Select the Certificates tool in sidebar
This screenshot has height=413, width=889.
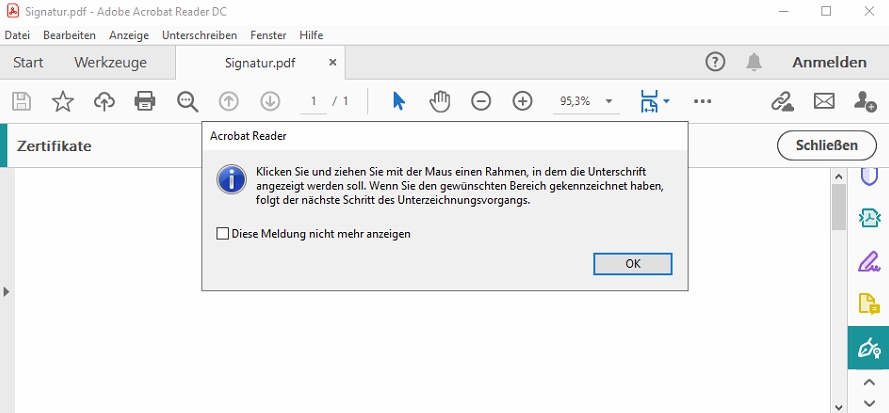pyautogui.click(x=869, y=348)
